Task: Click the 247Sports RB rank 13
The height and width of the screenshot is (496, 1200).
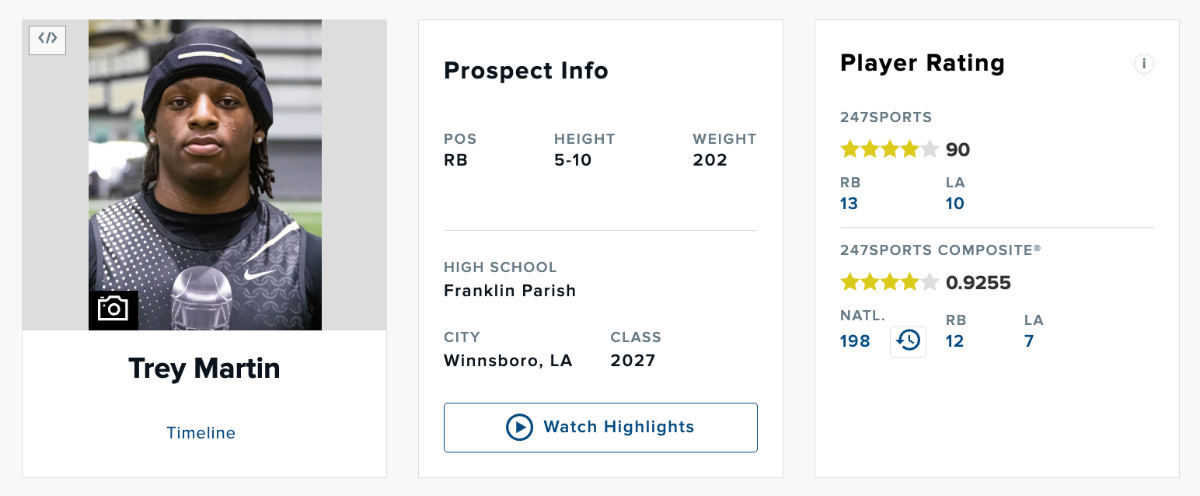Action: [x=849, y=203]
